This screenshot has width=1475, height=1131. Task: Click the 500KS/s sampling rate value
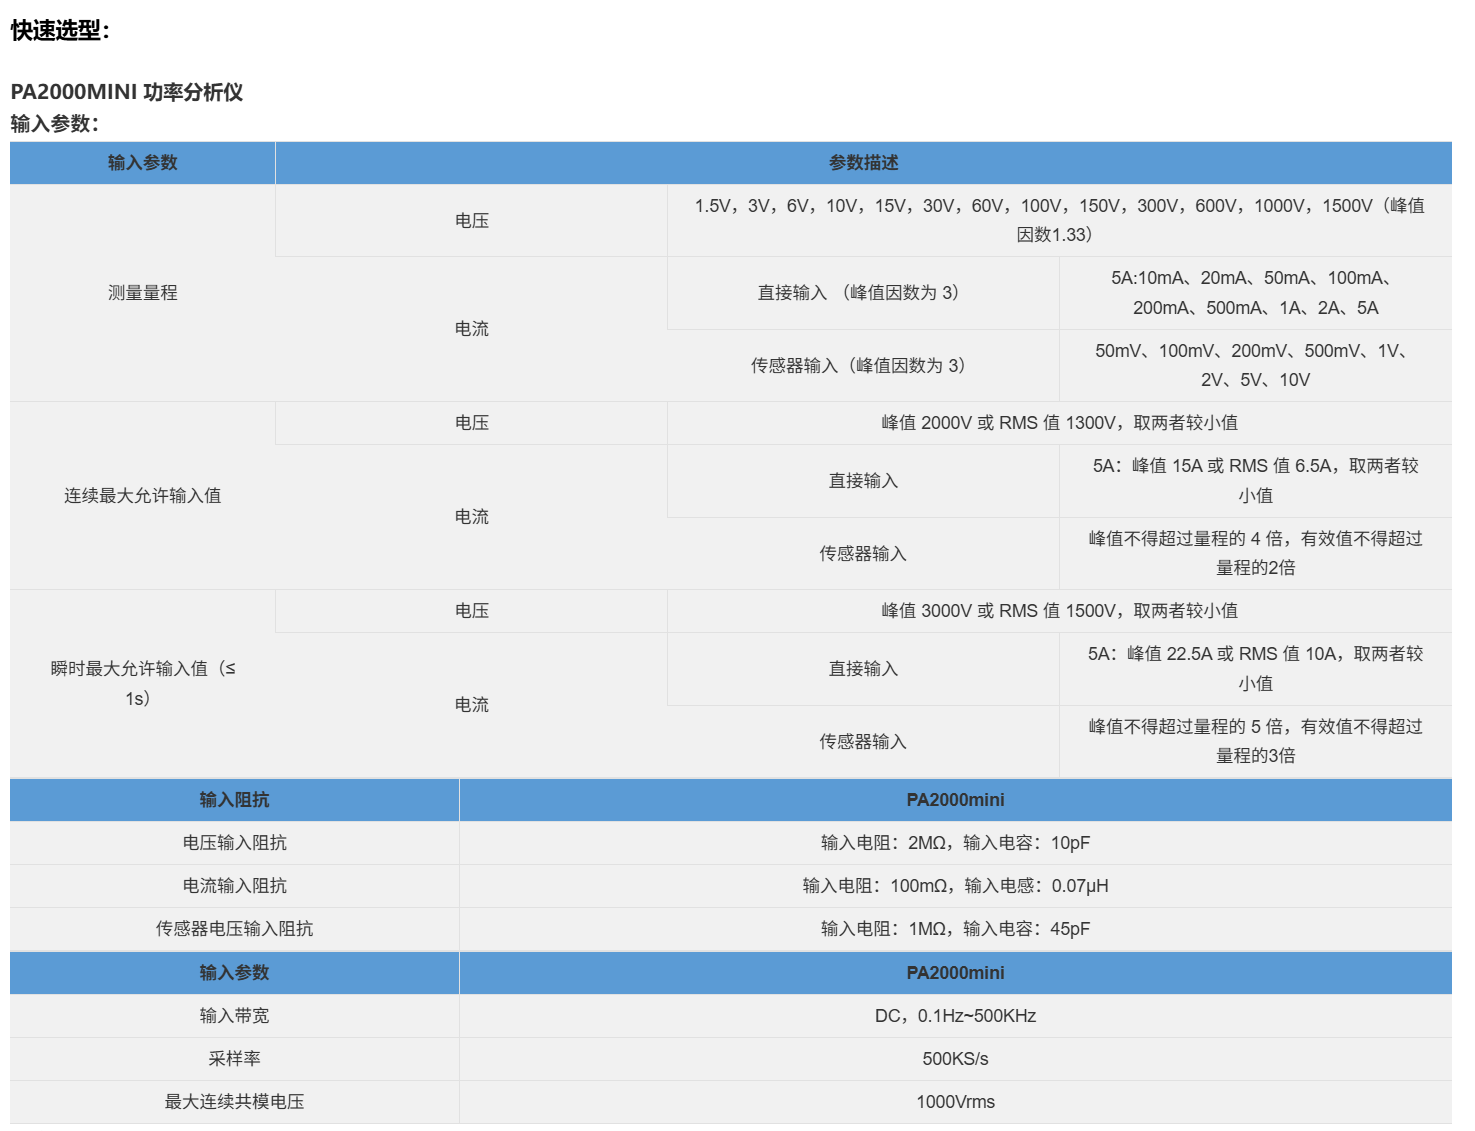point(956,1059)
